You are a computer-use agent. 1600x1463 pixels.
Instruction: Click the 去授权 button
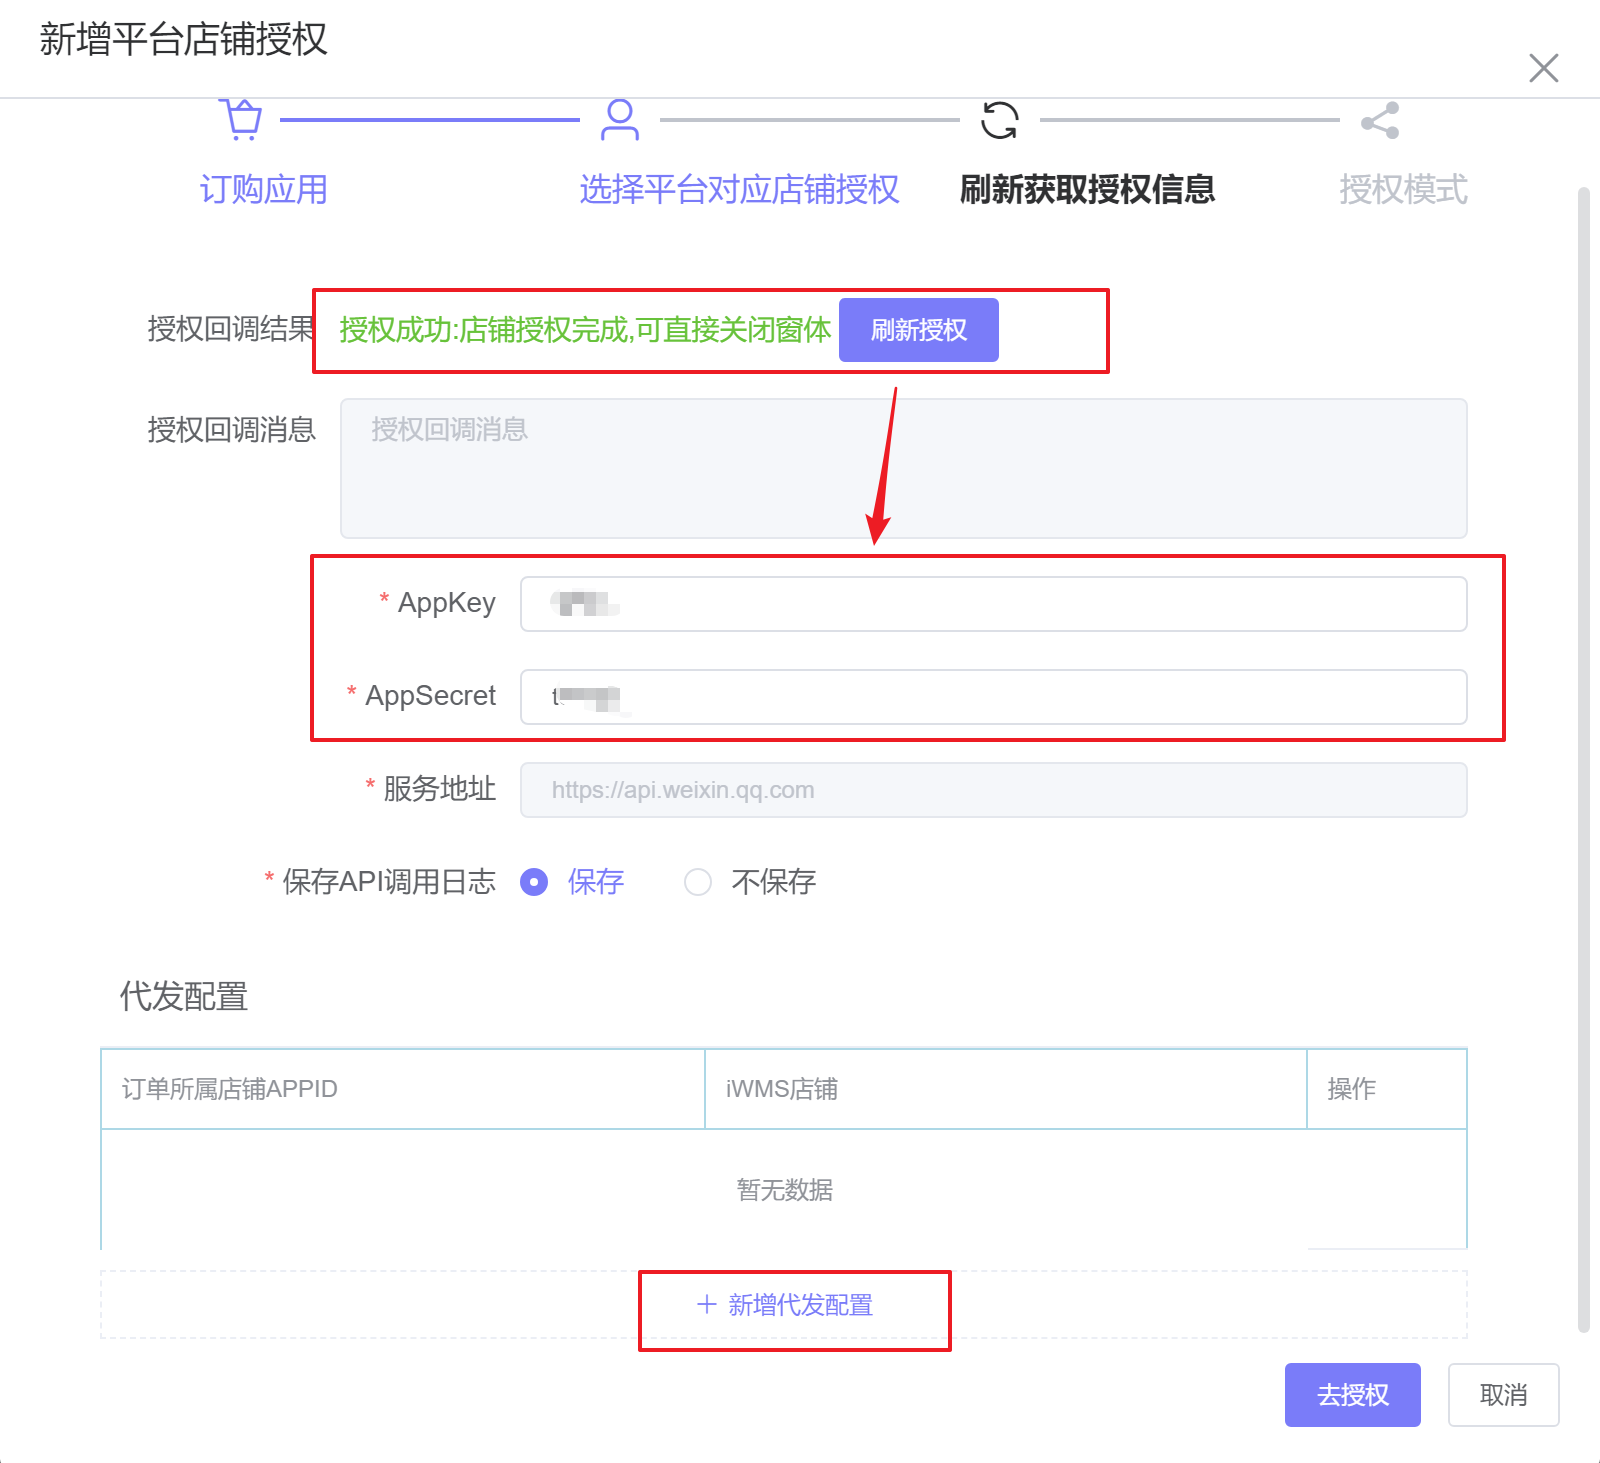1352,1394
